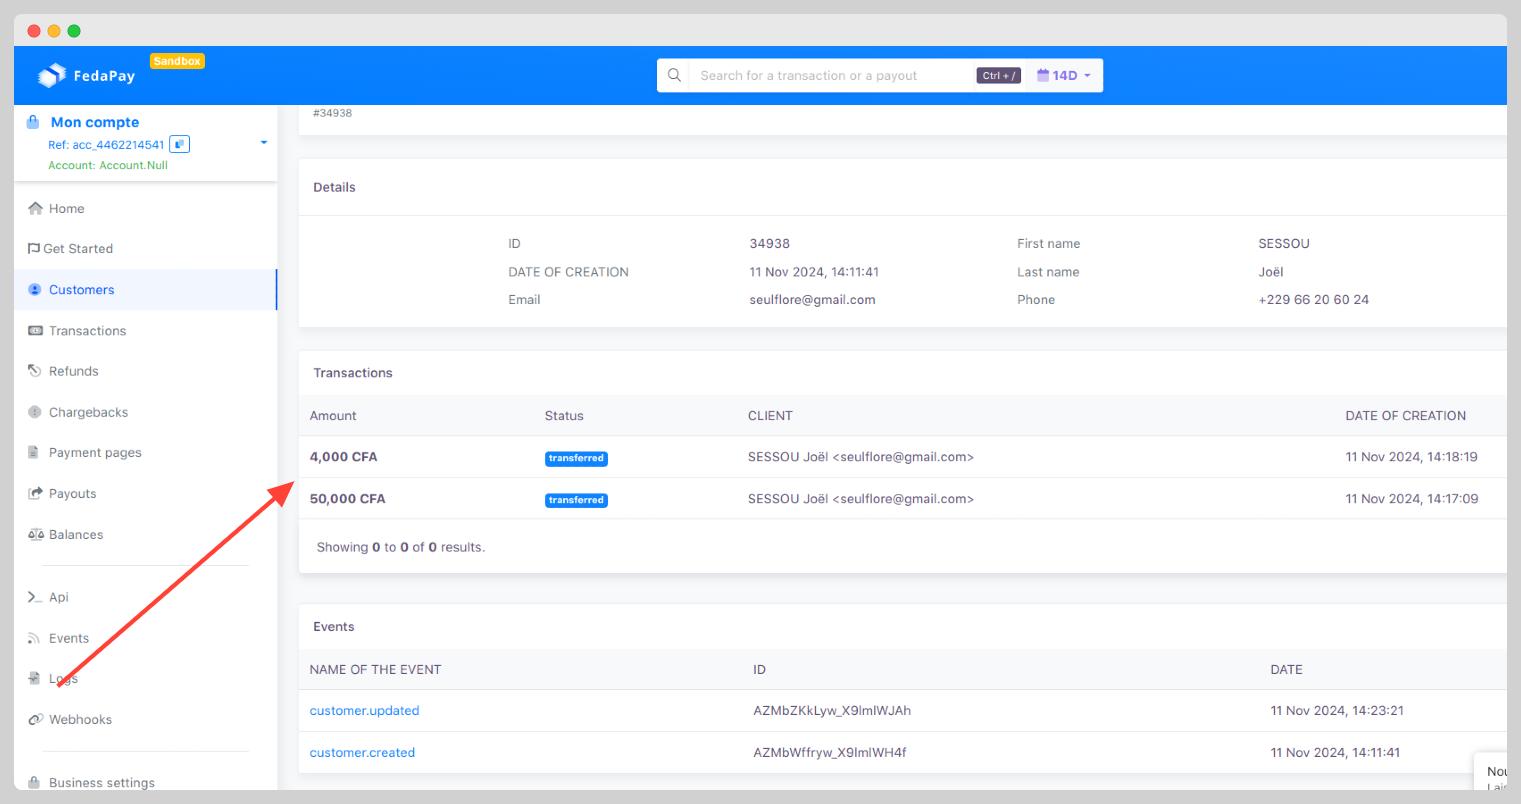Click the Webhooks link icon
1521x804 pixels.
point(36,719)
